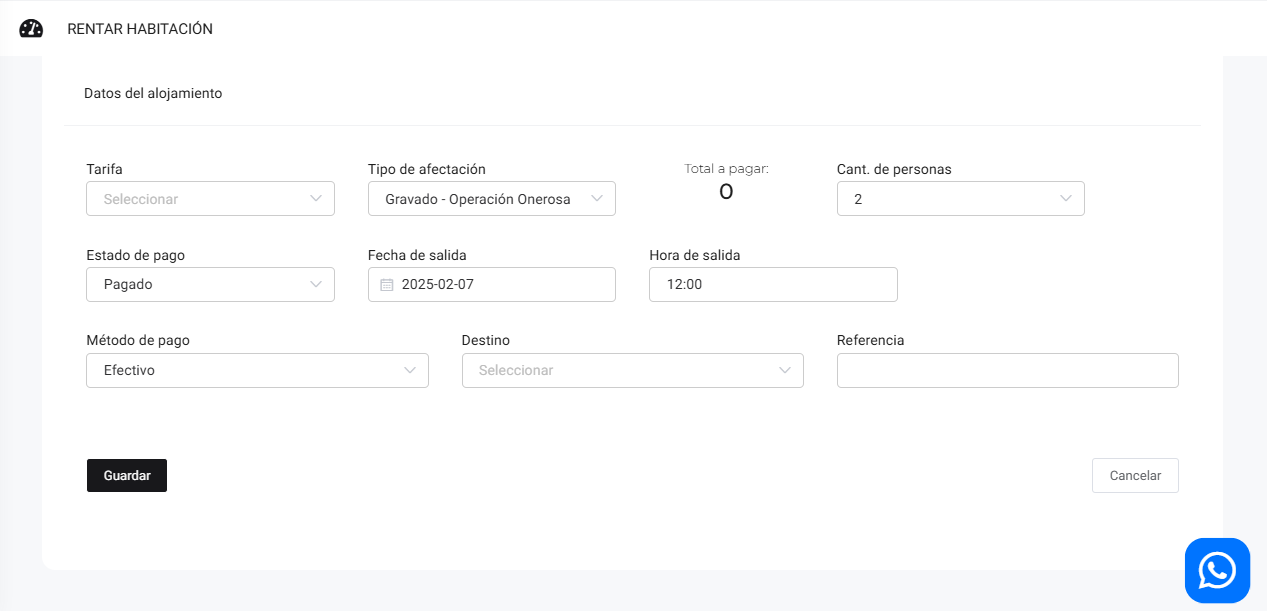Viewport: 1267px width, 611px height.
Task: Open the Tipo de afectación dropdown
Action: tap(491, 199)
